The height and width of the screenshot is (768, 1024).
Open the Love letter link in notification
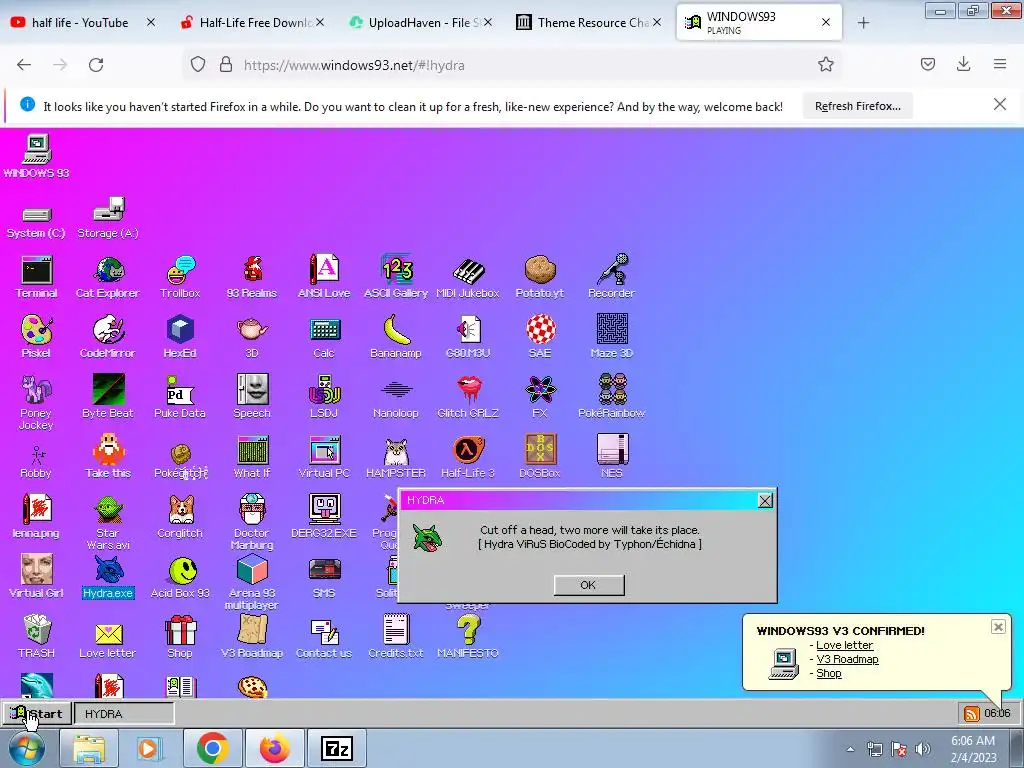844,645
